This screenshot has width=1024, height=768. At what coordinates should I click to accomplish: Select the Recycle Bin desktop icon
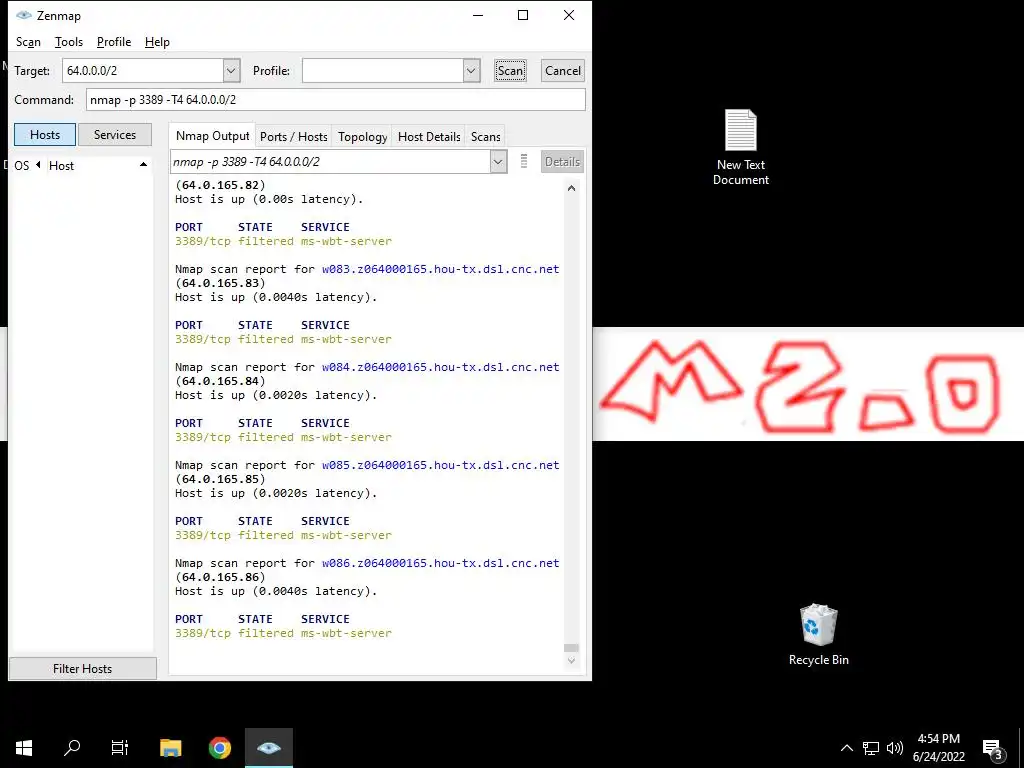click(x=818, y=635)
